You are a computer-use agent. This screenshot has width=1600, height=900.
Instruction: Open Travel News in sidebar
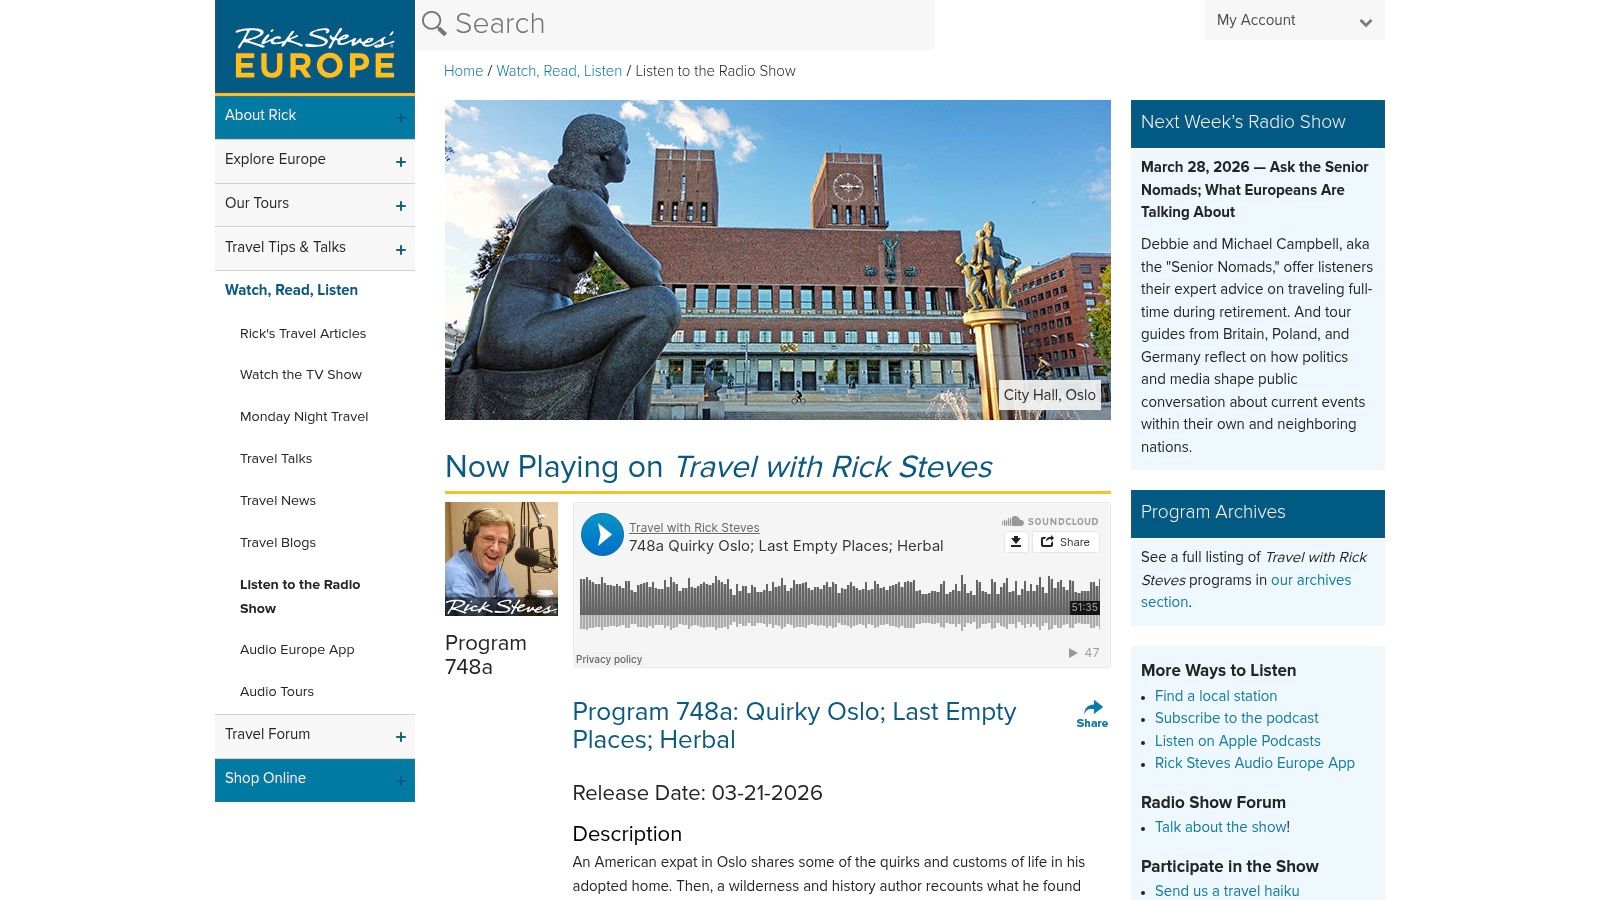(x=278, y=501)
